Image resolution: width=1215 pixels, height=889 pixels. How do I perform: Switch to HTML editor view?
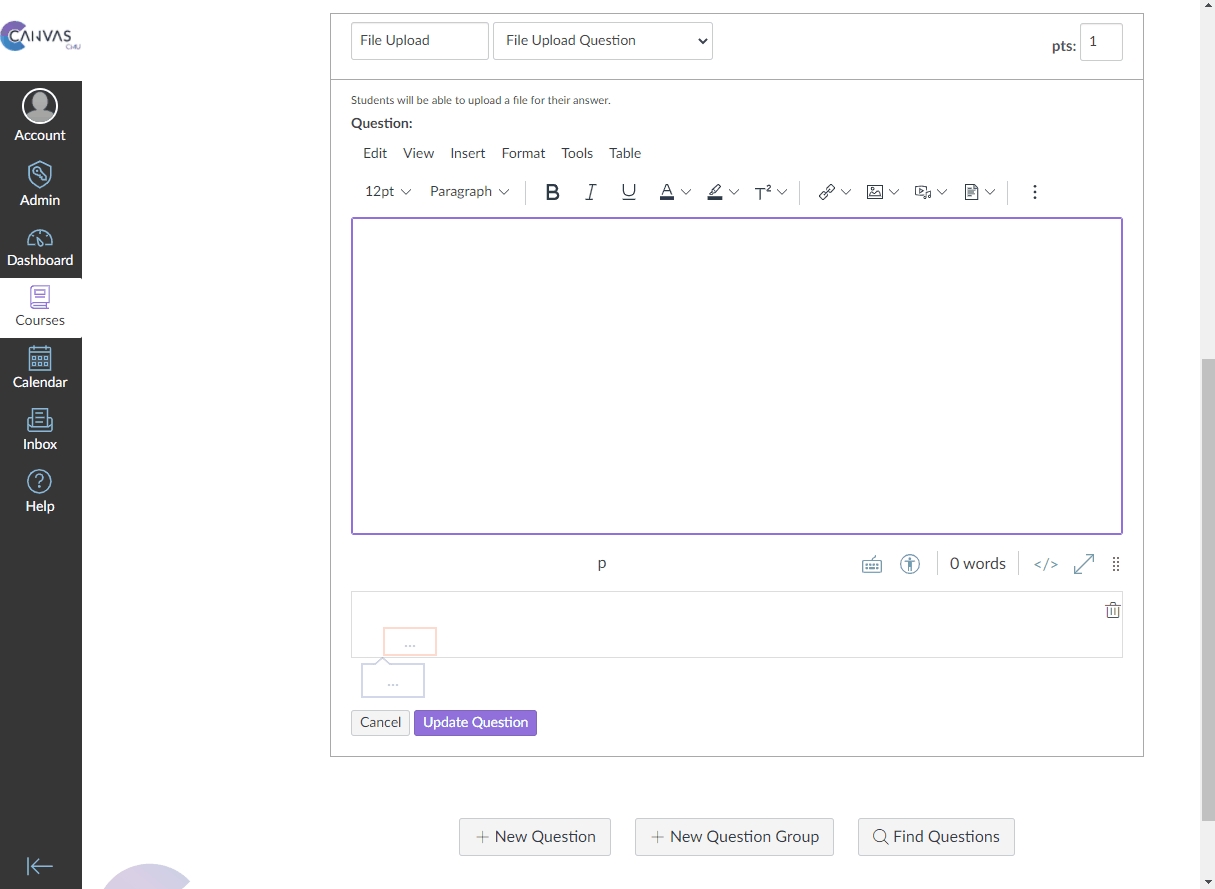tap(1045, 564)
